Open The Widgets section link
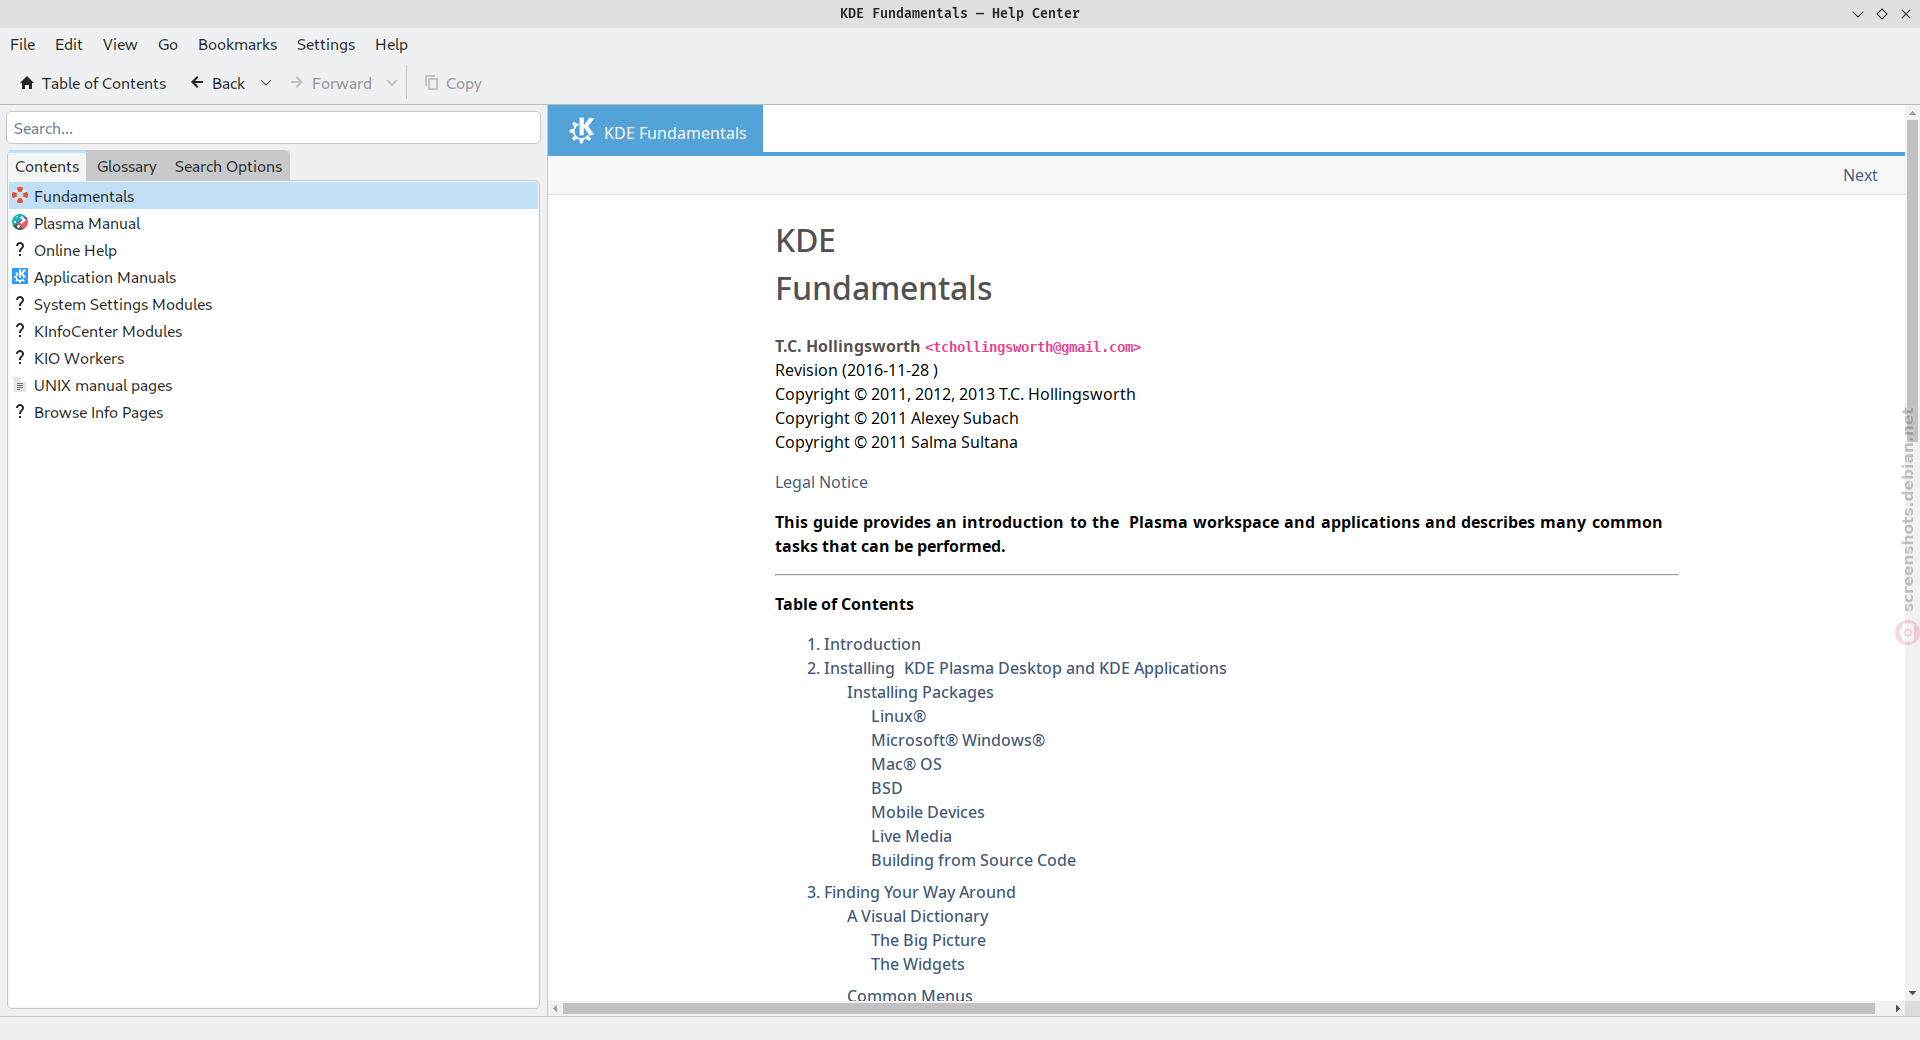This screenshot has width=1920, height=1040. [918, 964]
